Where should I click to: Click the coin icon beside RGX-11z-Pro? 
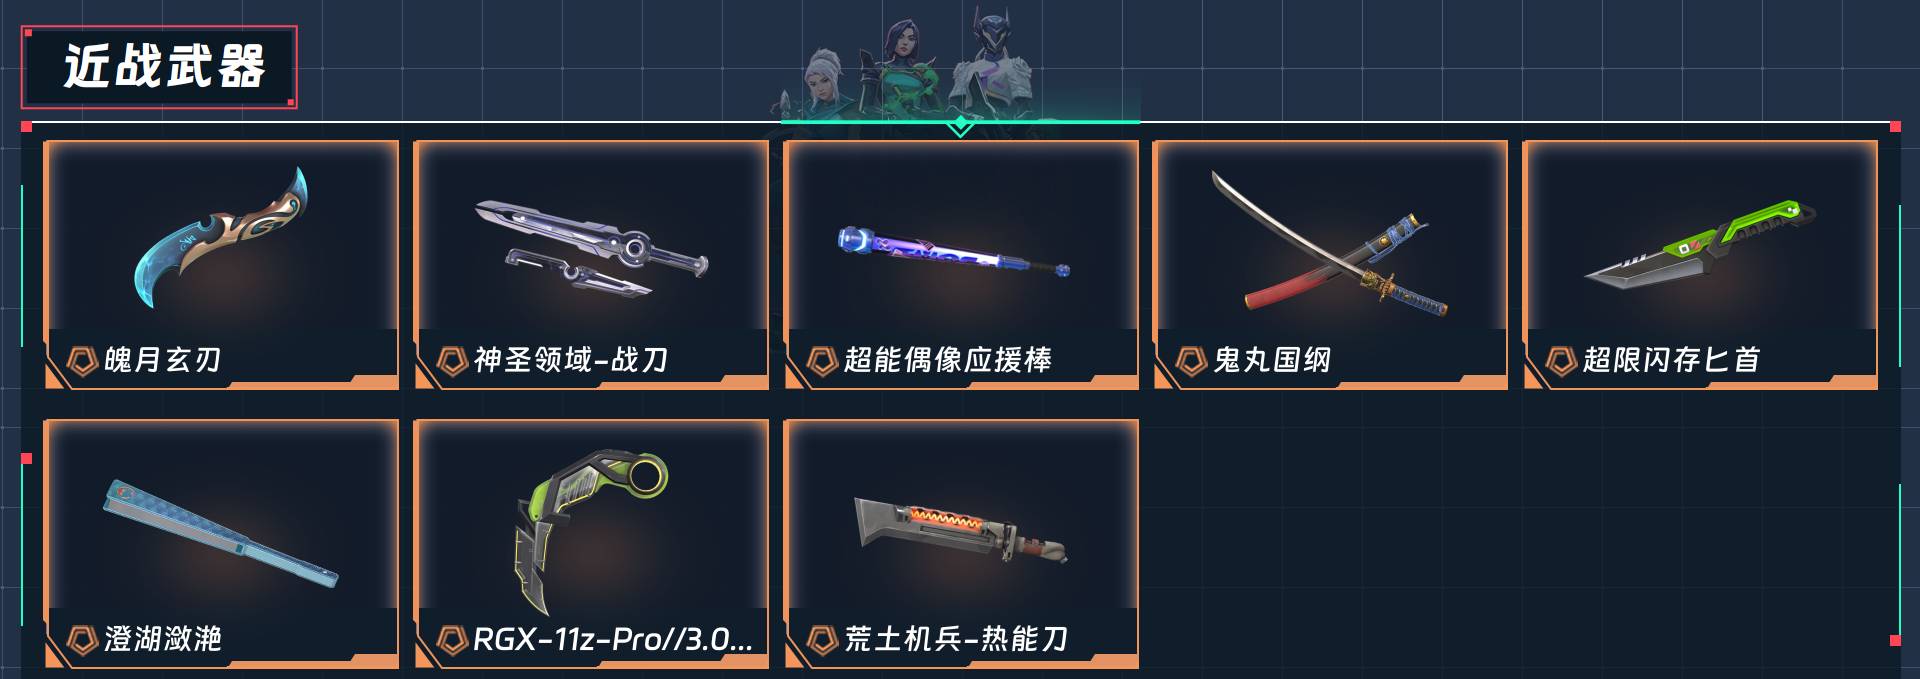point(452,639)
